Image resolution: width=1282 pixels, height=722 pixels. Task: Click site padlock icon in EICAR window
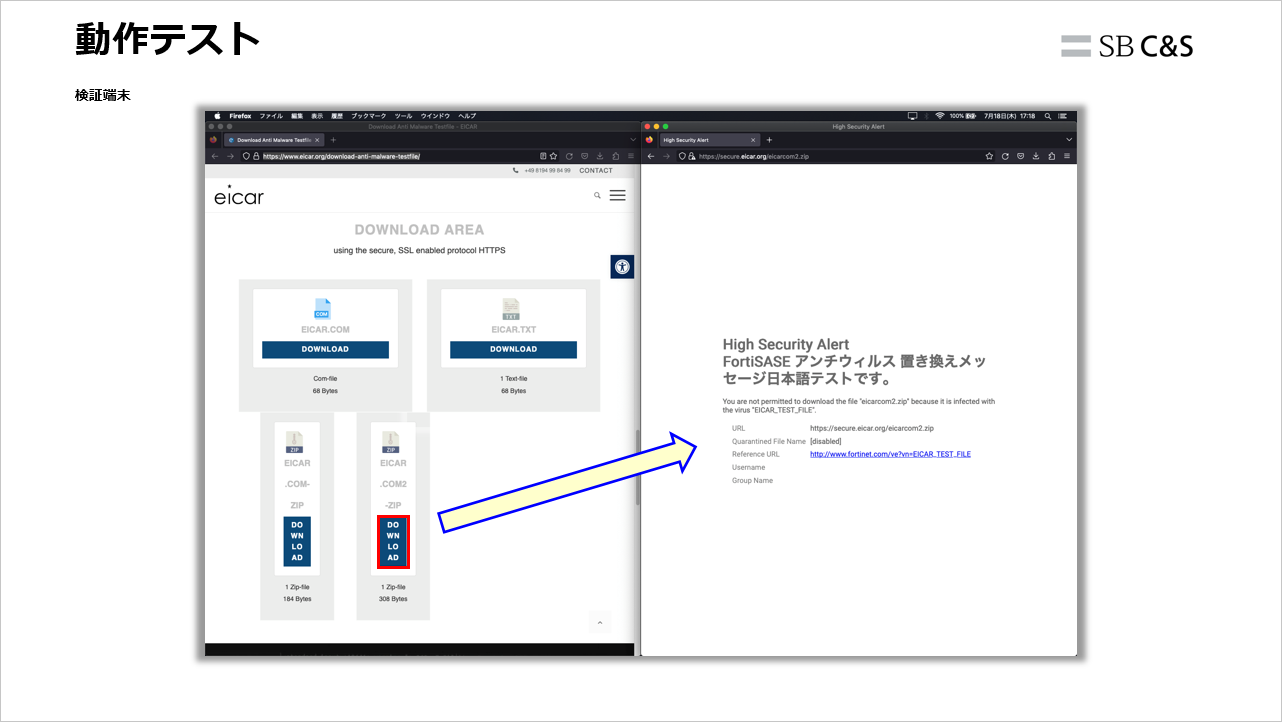(256, 156)
